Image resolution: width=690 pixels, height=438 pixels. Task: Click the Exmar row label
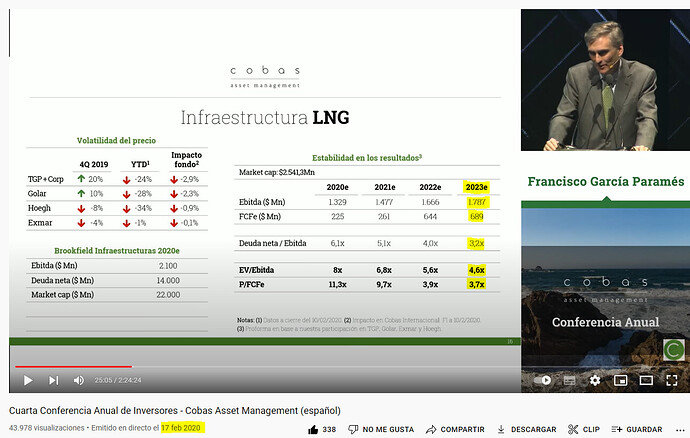[40, 223]
